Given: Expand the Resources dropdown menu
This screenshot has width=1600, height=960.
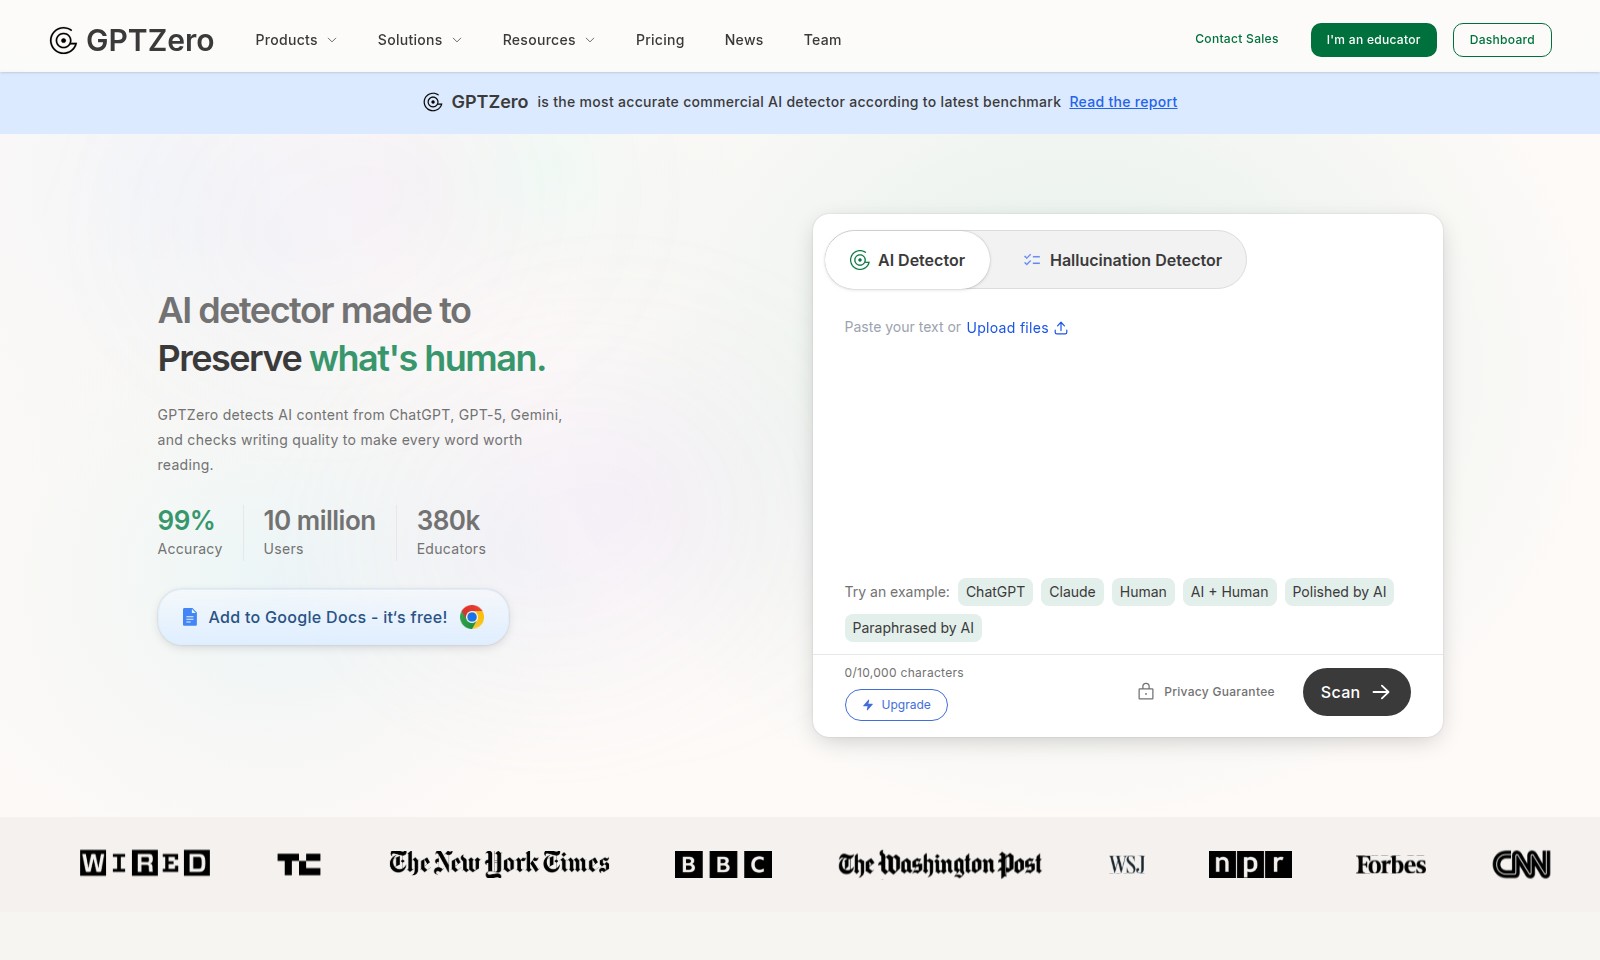Looking at the screenshot, I should pos(549,40).
